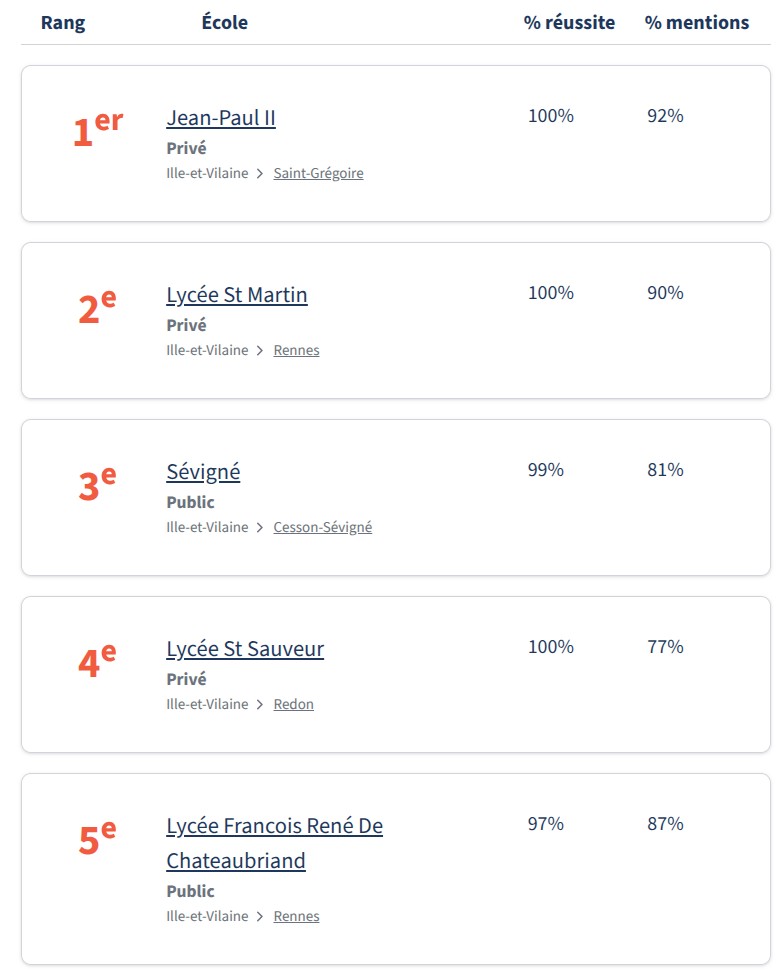The height and width of the screenshot is (975, 782).
Task: Click the chevron before Redon
Action: point(260,705)
